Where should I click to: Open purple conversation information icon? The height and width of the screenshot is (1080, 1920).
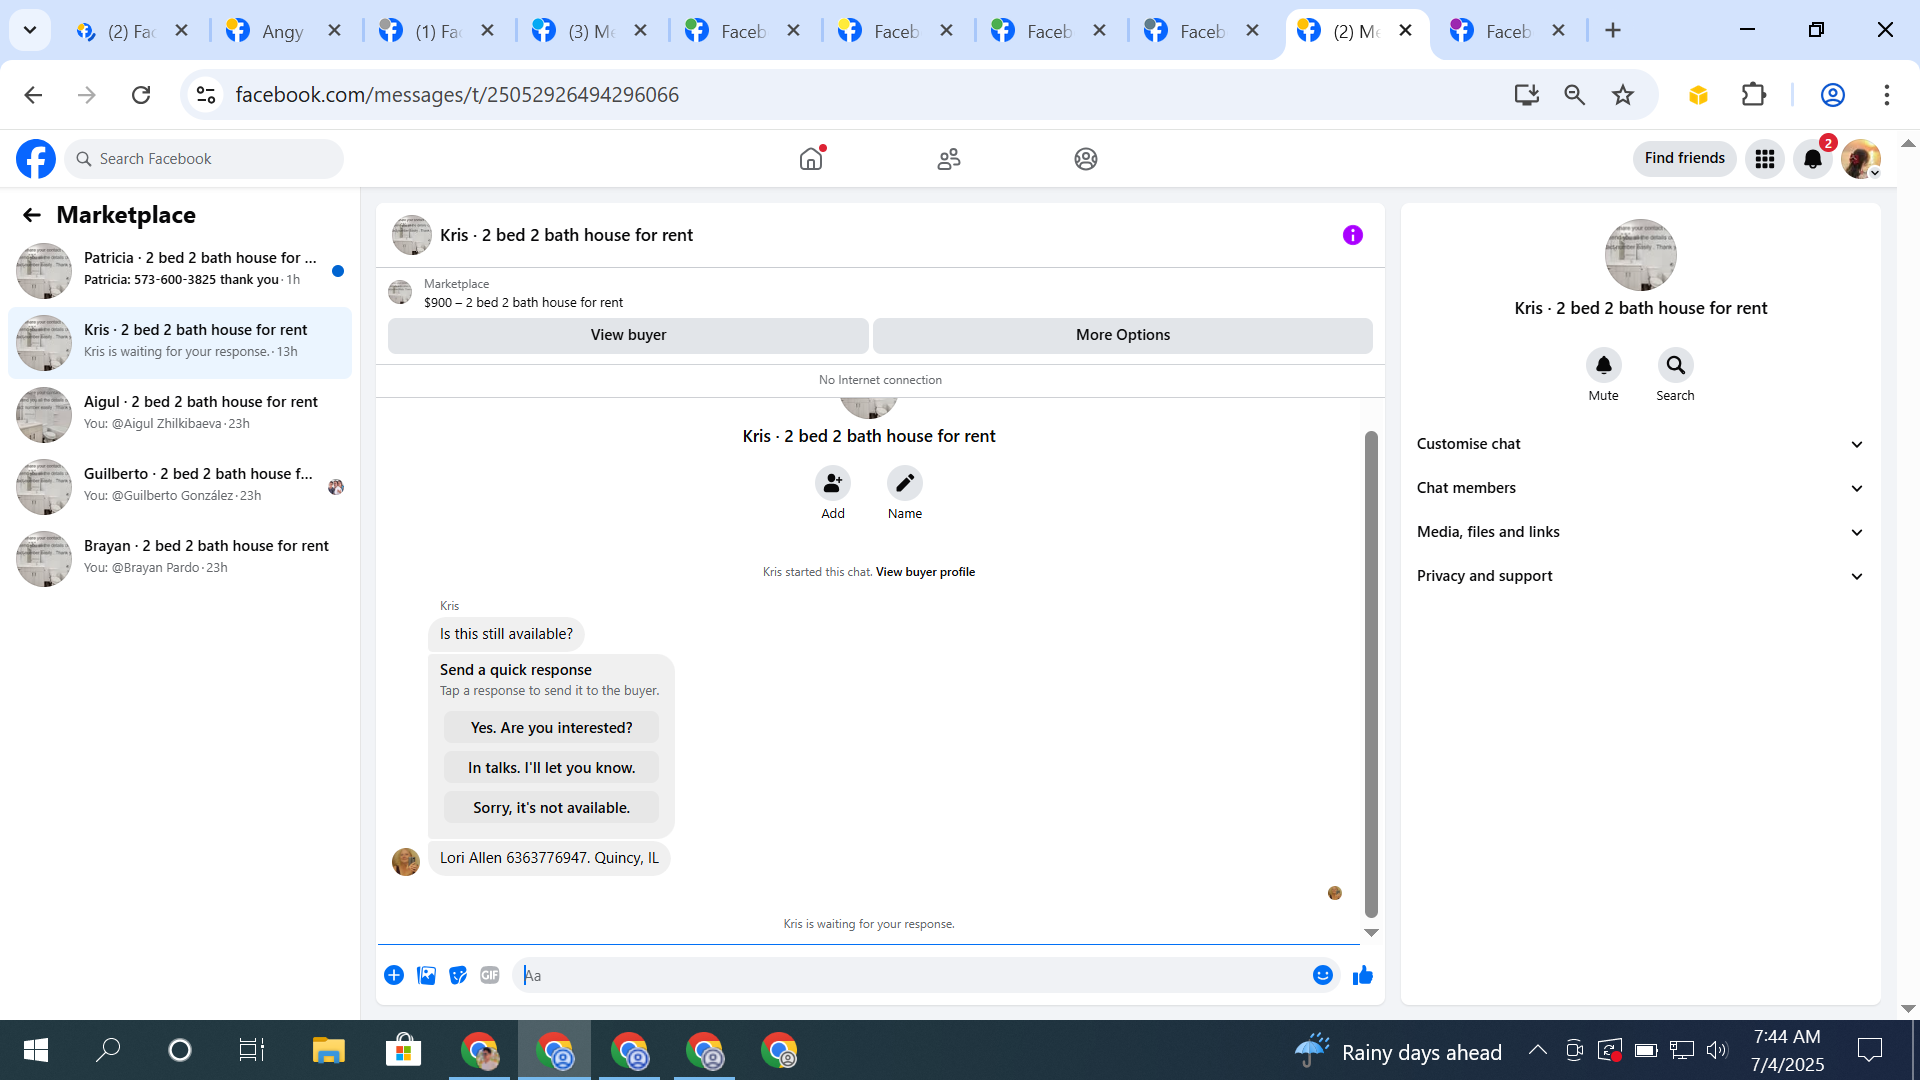[1352, 235]
